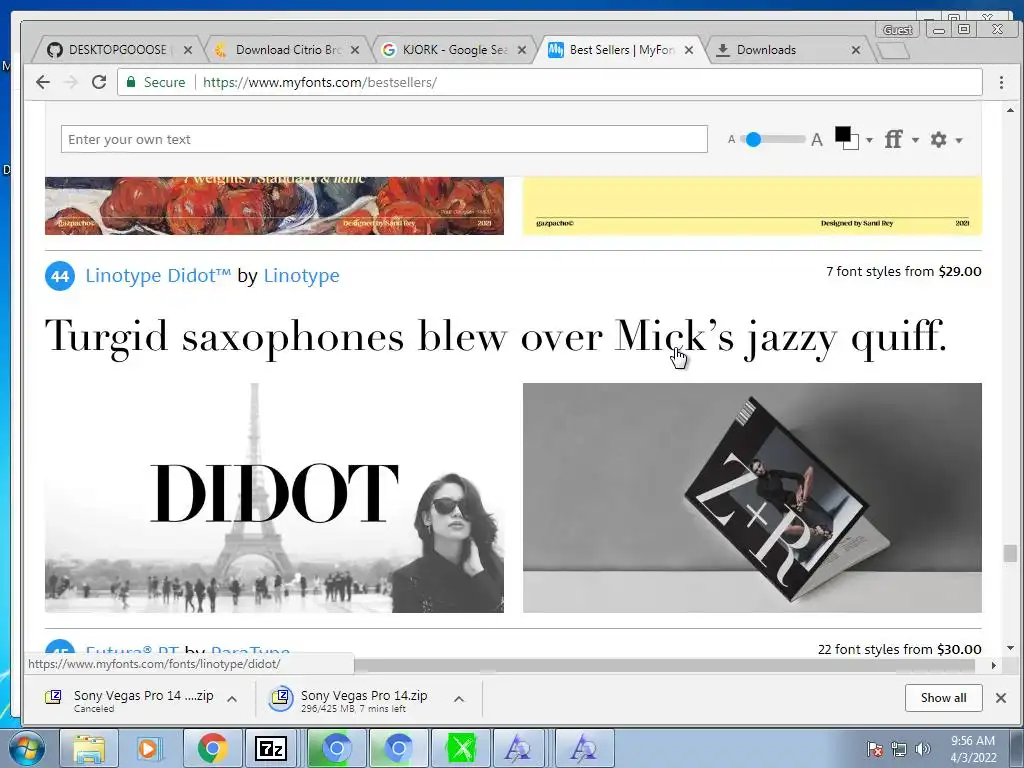Expand the color swatch dropdown arrow
The height and width of the screenshot is (768, 1024).
(x=869, y=140)
